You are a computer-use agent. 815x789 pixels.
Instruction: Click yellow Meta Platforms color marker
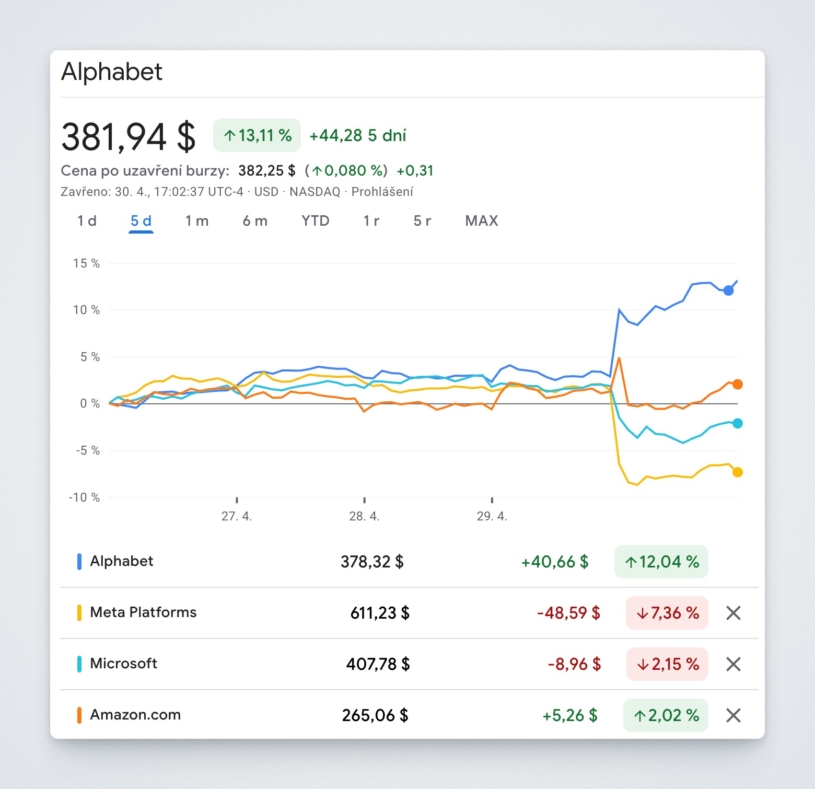(79, 613)
